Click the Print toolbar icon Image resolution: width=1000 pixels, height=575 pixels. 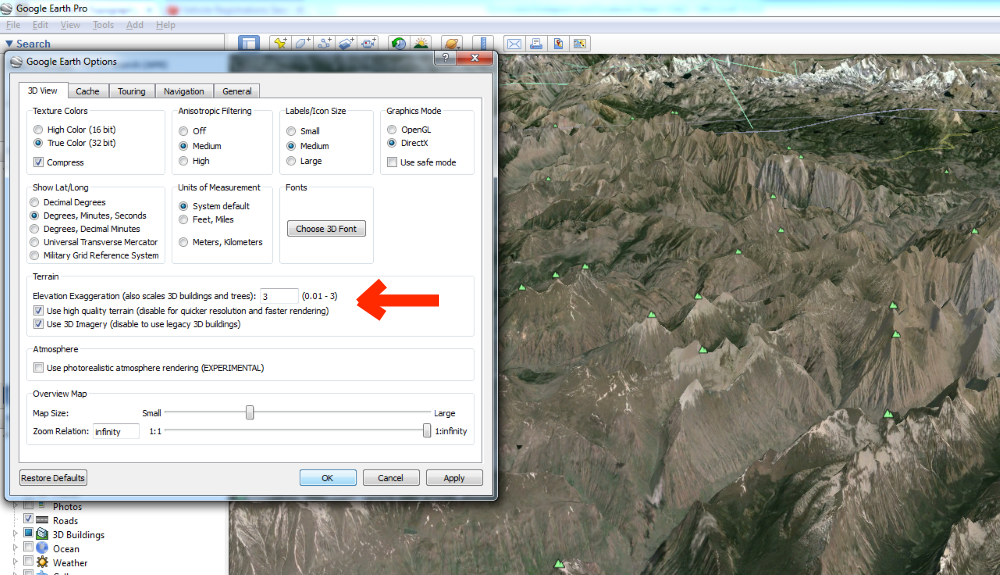point(536,43)
